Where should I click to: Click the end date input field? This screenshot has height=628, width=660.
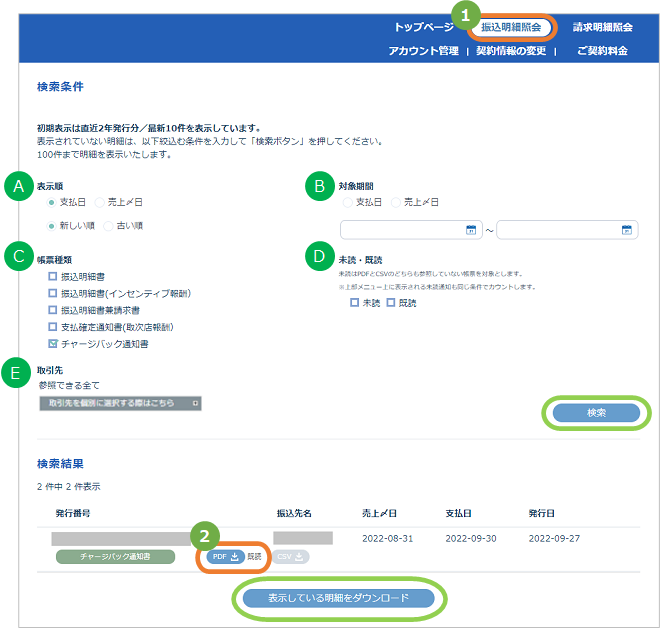pyautogui.click(x=567, y=230)
